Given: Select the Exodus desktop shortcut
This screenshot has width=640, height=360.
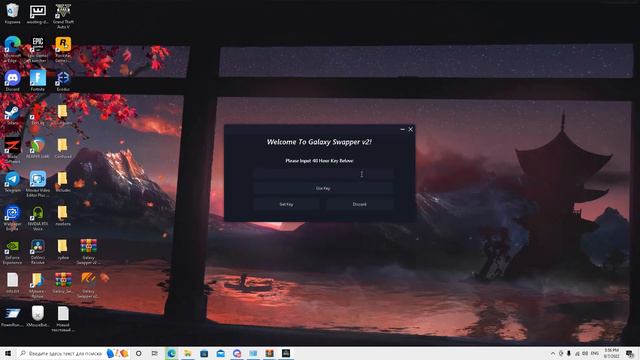Looking at the screenshot, I should [x=63, y=80].
